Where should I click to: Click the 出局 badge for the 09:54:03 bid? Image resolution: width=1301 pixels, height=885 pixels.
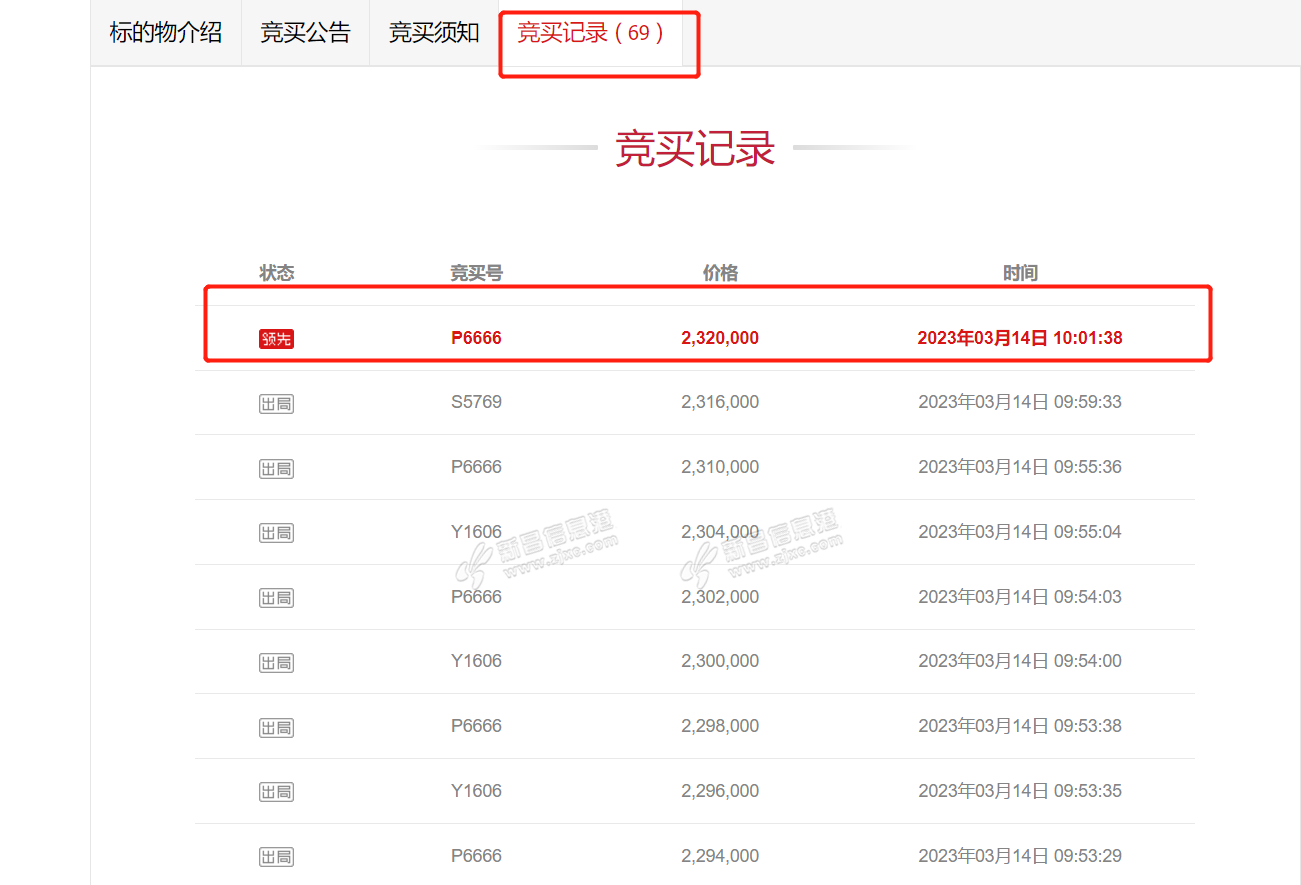pos(276,598)
